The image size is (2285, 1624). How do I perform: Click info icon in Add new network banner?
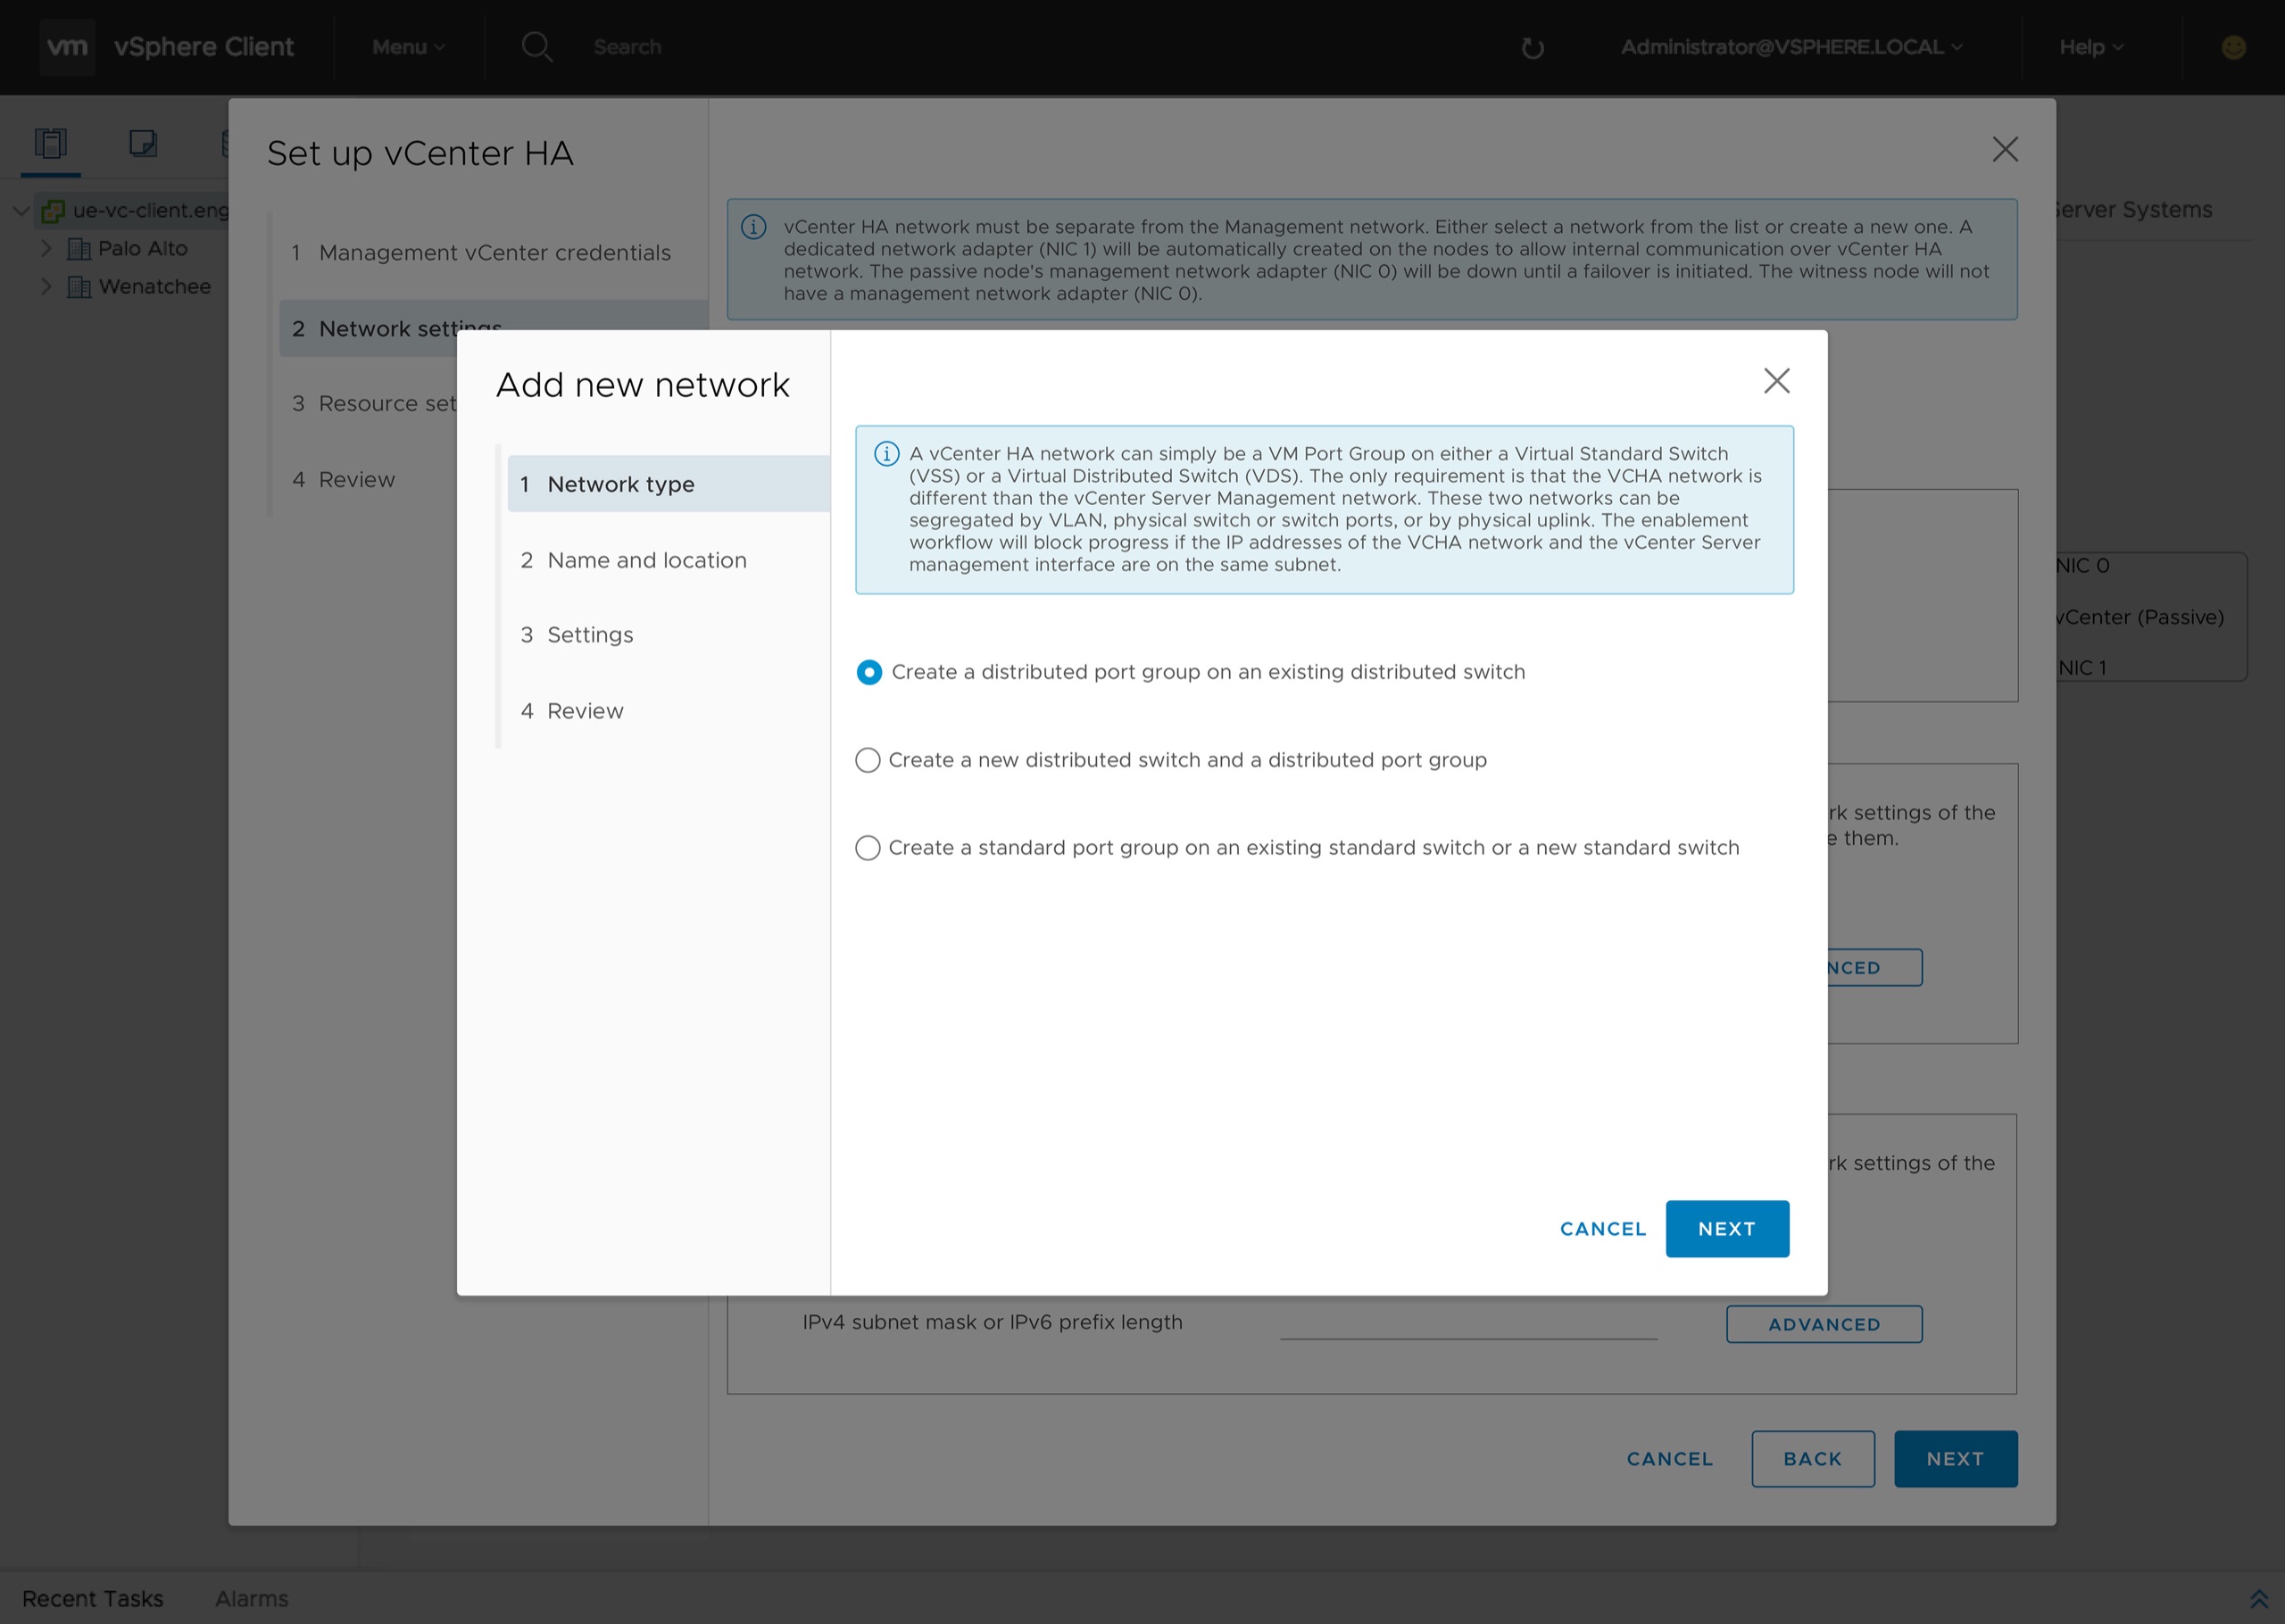(886, 454)
